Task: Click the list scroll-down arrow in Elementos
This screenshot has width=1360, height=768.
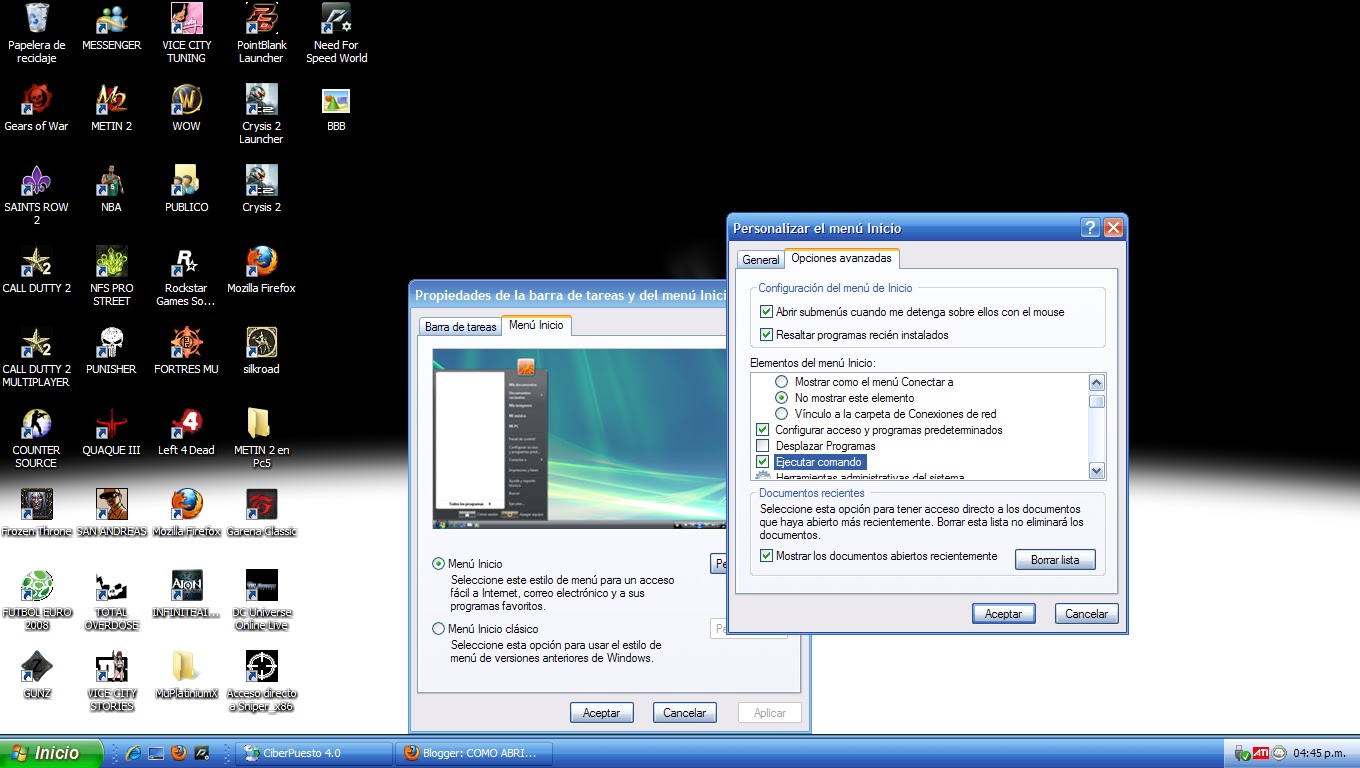Action: [x=1097, y=470]
